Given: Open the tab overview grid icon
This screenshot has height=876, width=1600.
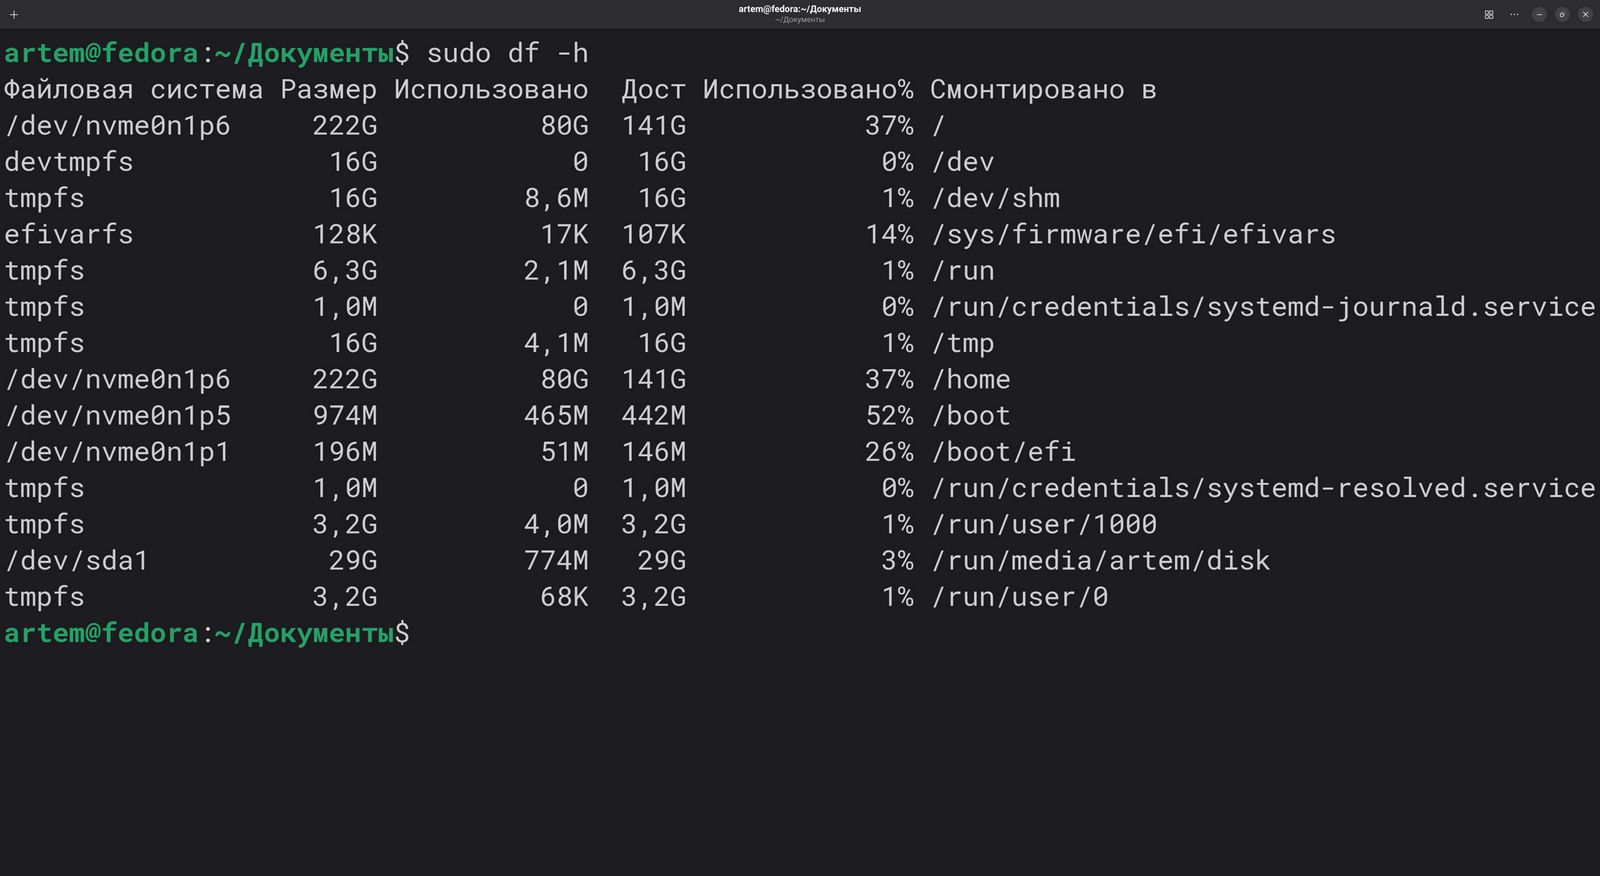Looking at the screenshot, I should [1489, 15].
